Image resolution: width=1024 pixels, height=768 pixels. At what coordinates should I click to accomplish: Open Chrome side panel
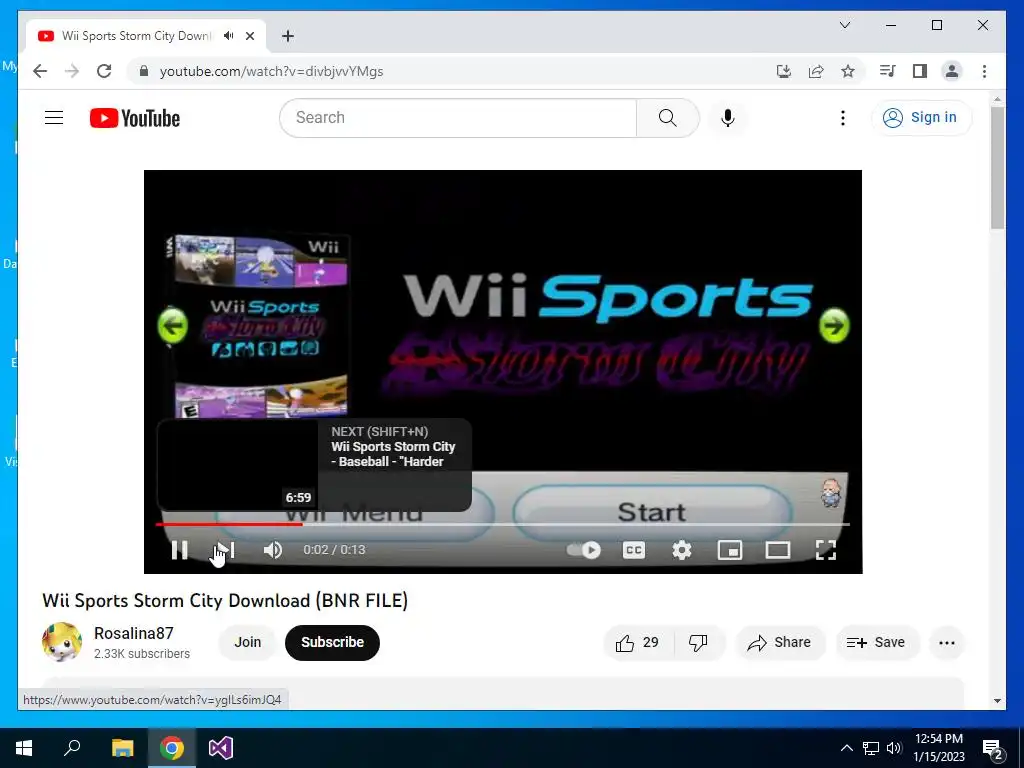pyautogui.click(x=920, y=71)
